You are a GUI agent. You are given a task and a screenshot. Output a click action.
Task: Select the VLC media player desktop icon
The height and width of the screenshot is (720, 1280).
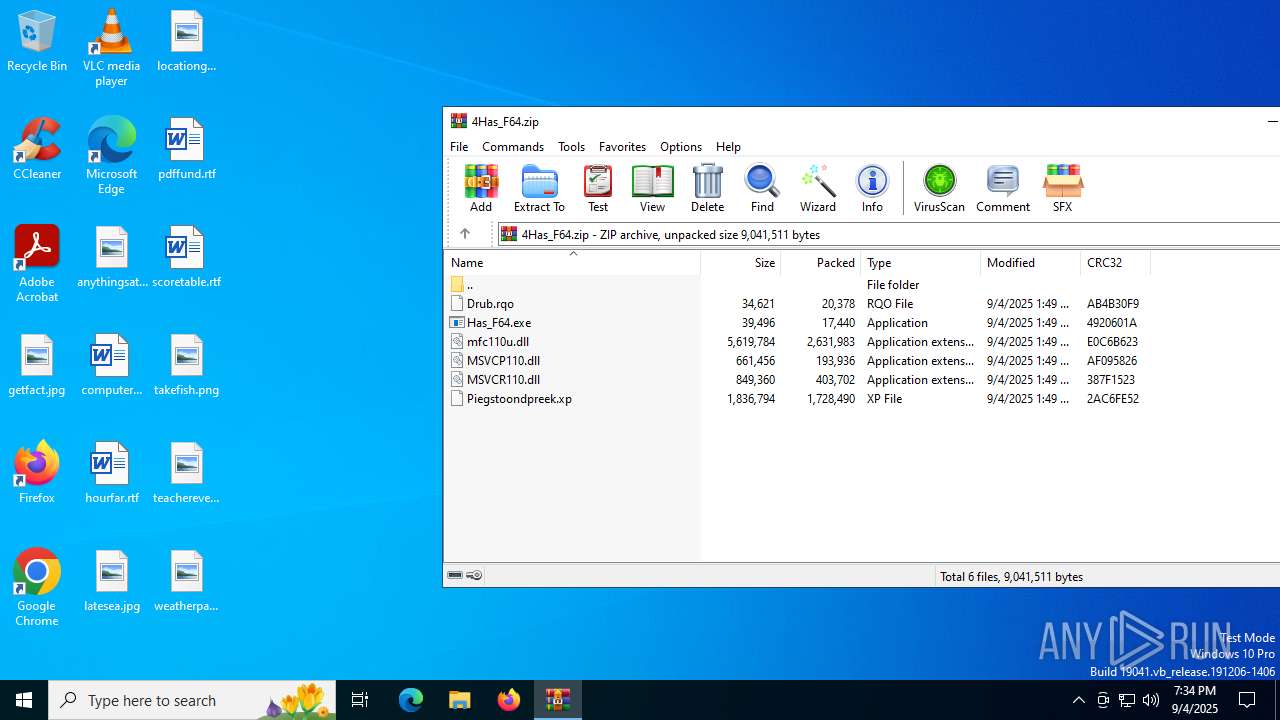click(x=111, y=46)
